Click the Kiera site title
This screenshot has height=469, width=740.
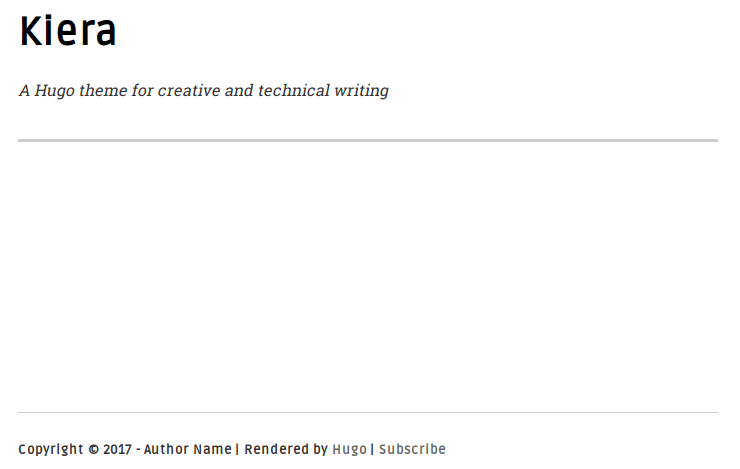pos(68,32)
